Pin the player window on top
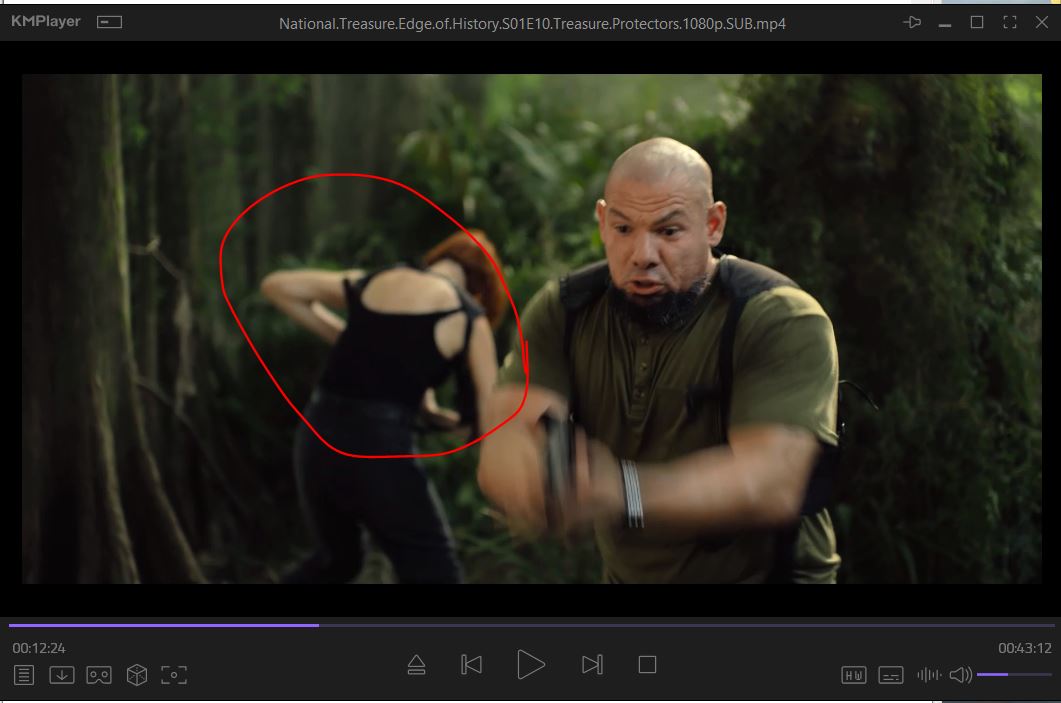Viewport: 1061px width, 703px height. (x=912, y=22)
